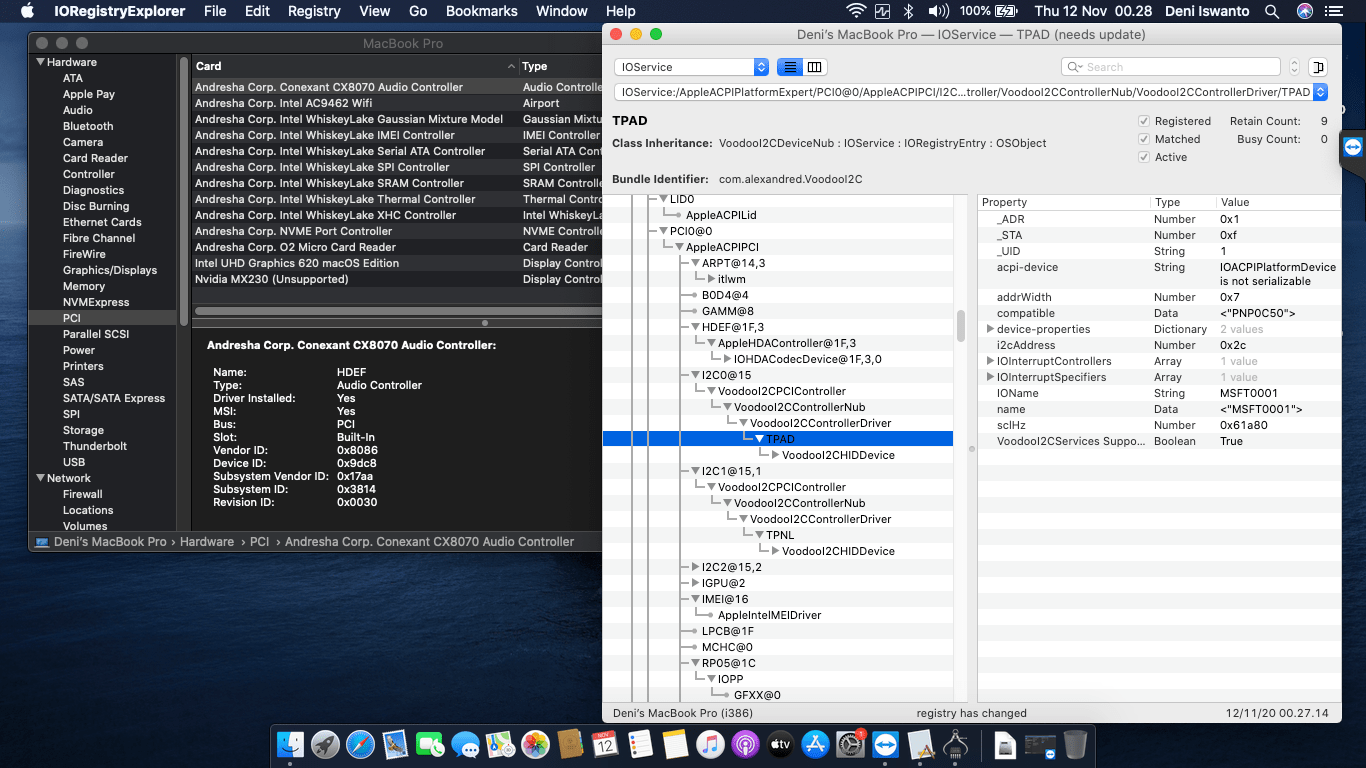Click the Type column header in System Information
1366x768 pixels.
click(x=560, y=66)
